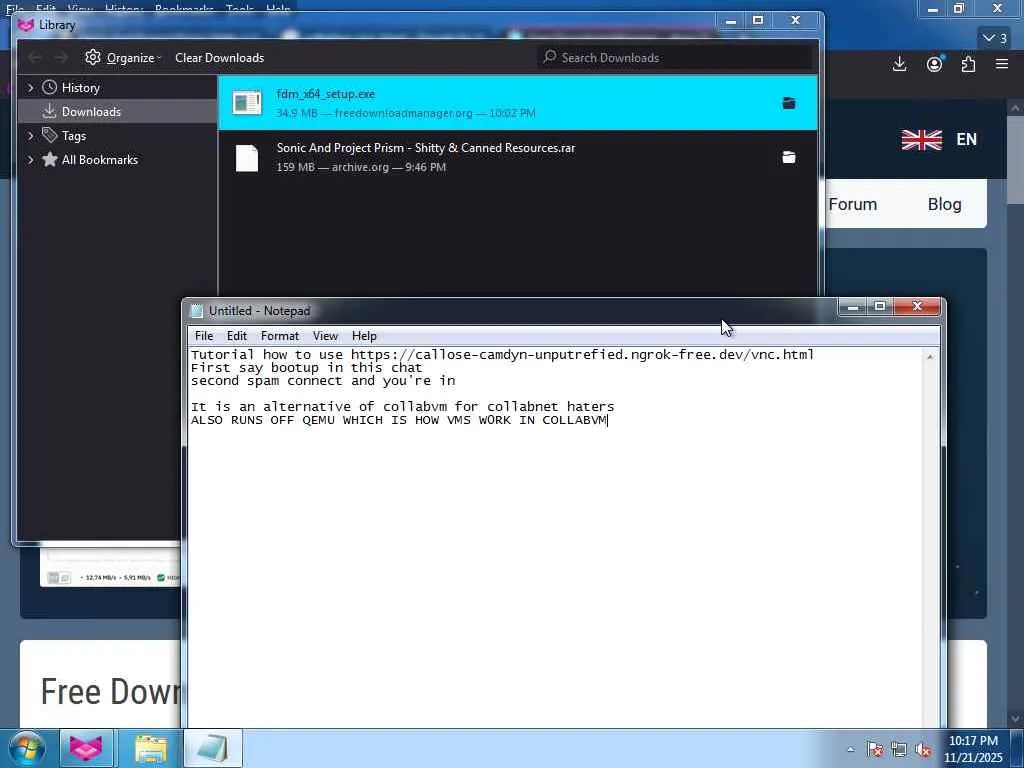The height and width of the screenshot is (768, 1024).
Task: Switch to browser fox icon in taskbar
Action: (86, 748)
